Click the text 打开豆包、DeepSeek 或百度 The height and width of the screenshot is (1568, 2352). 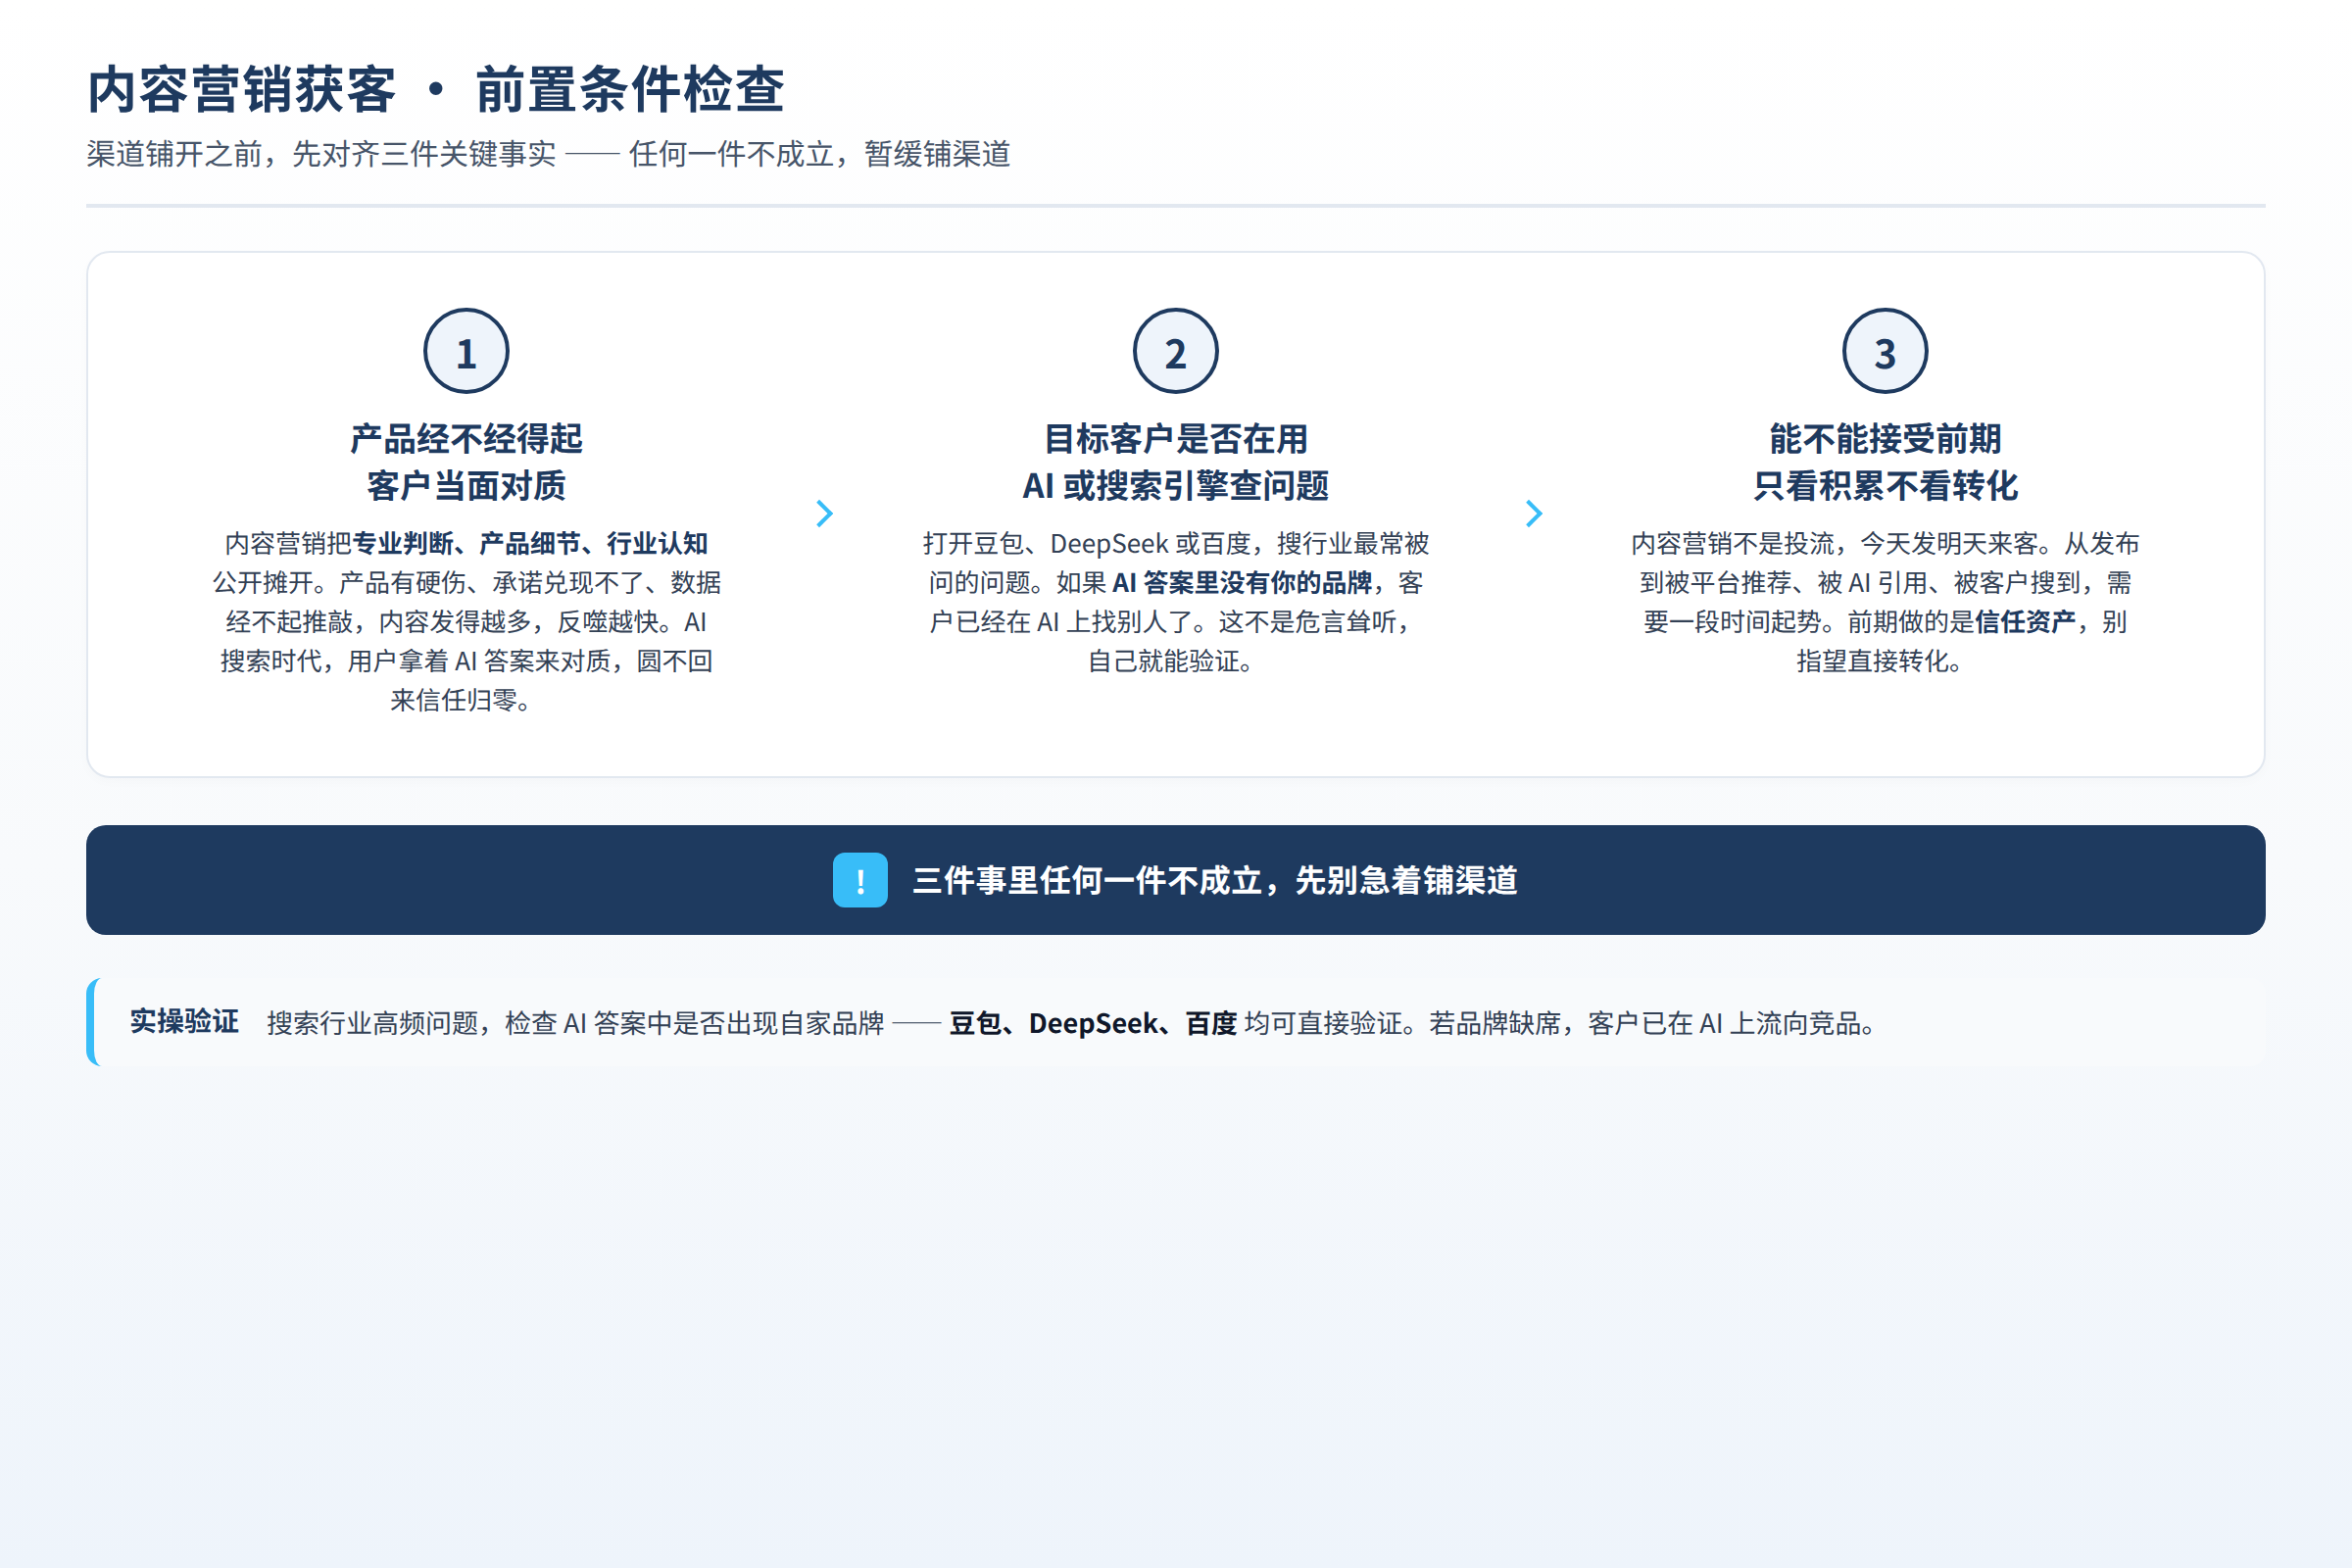click(x=1087, y=543)
